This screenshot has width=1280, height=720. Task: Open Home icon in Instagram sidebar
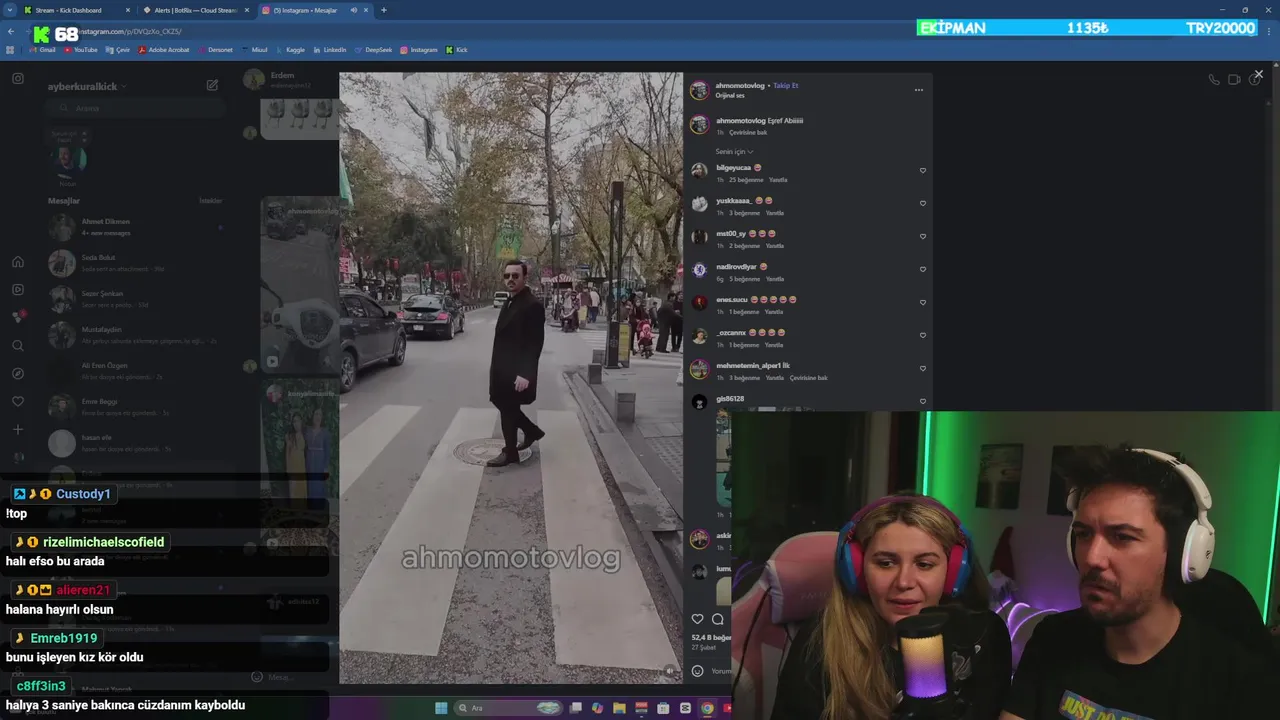(18, 262)
